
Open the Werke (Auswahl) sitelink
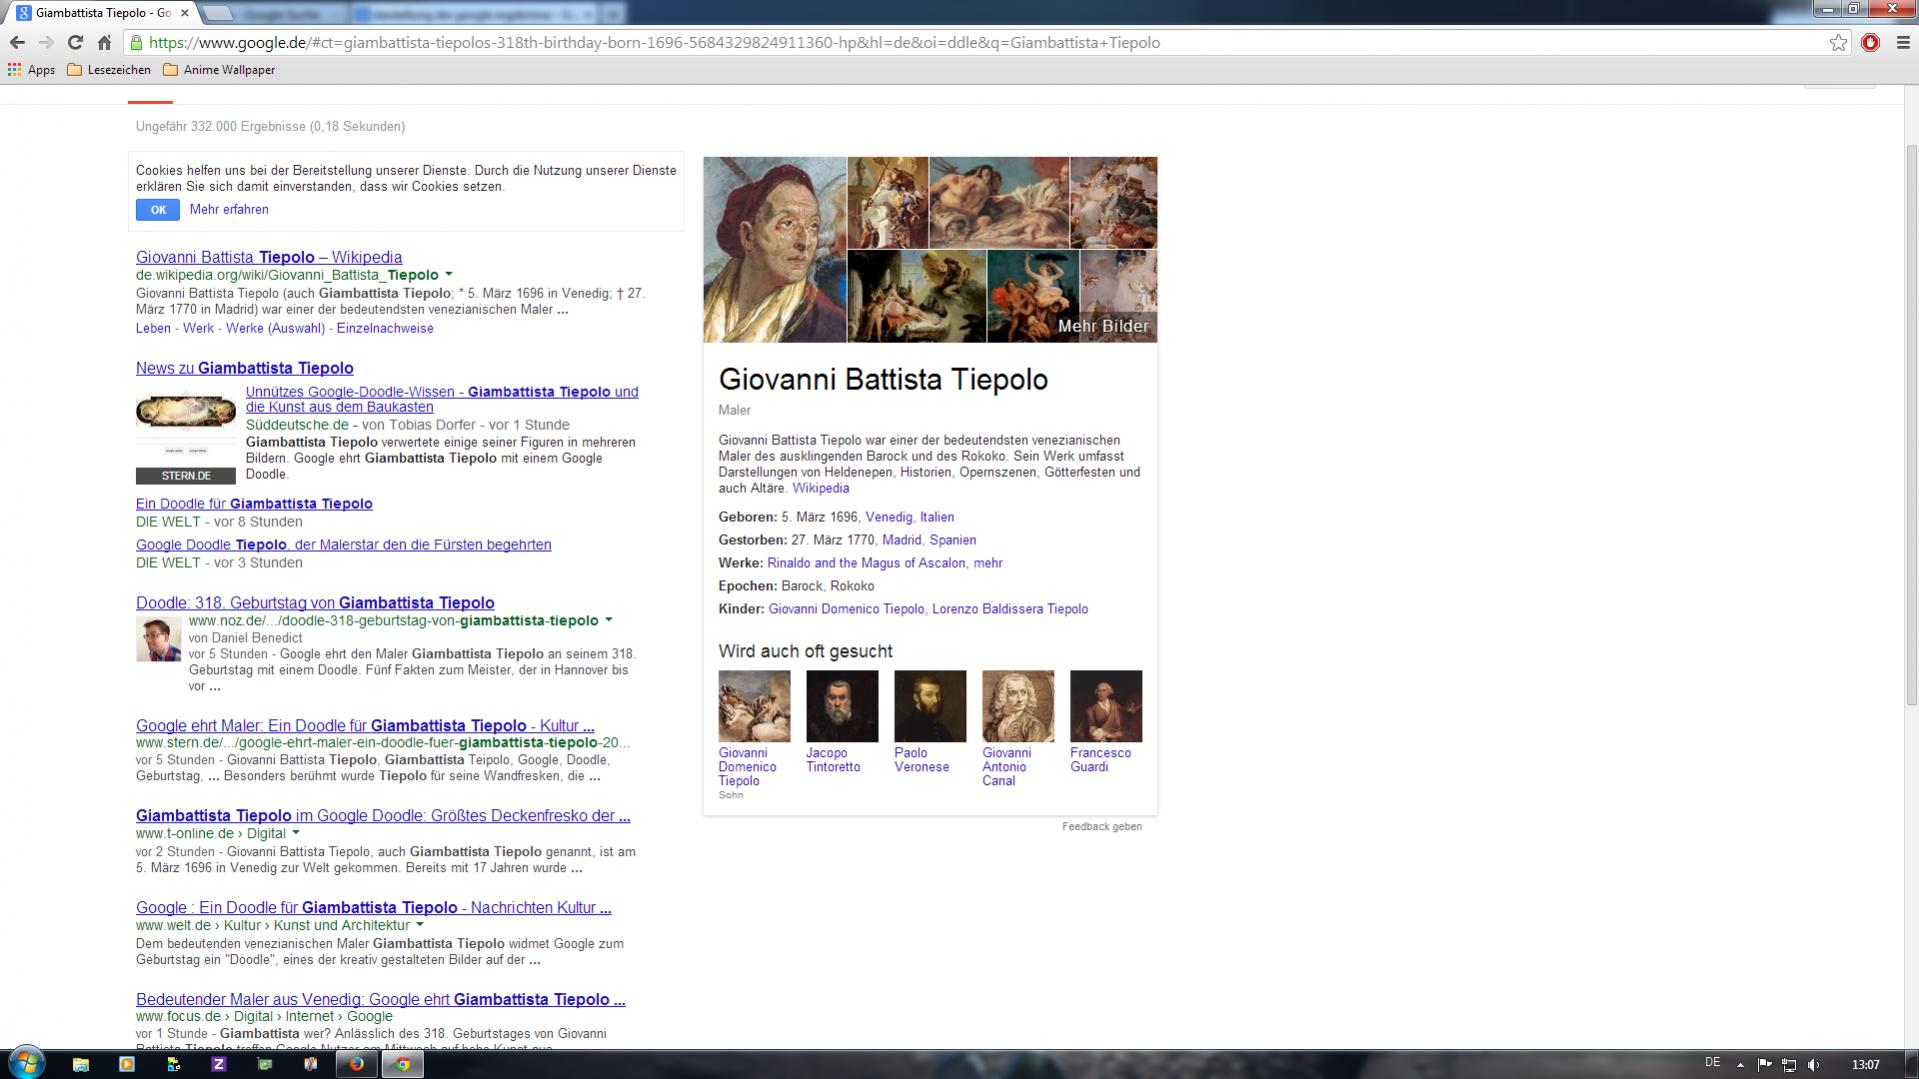coord(275,328)
